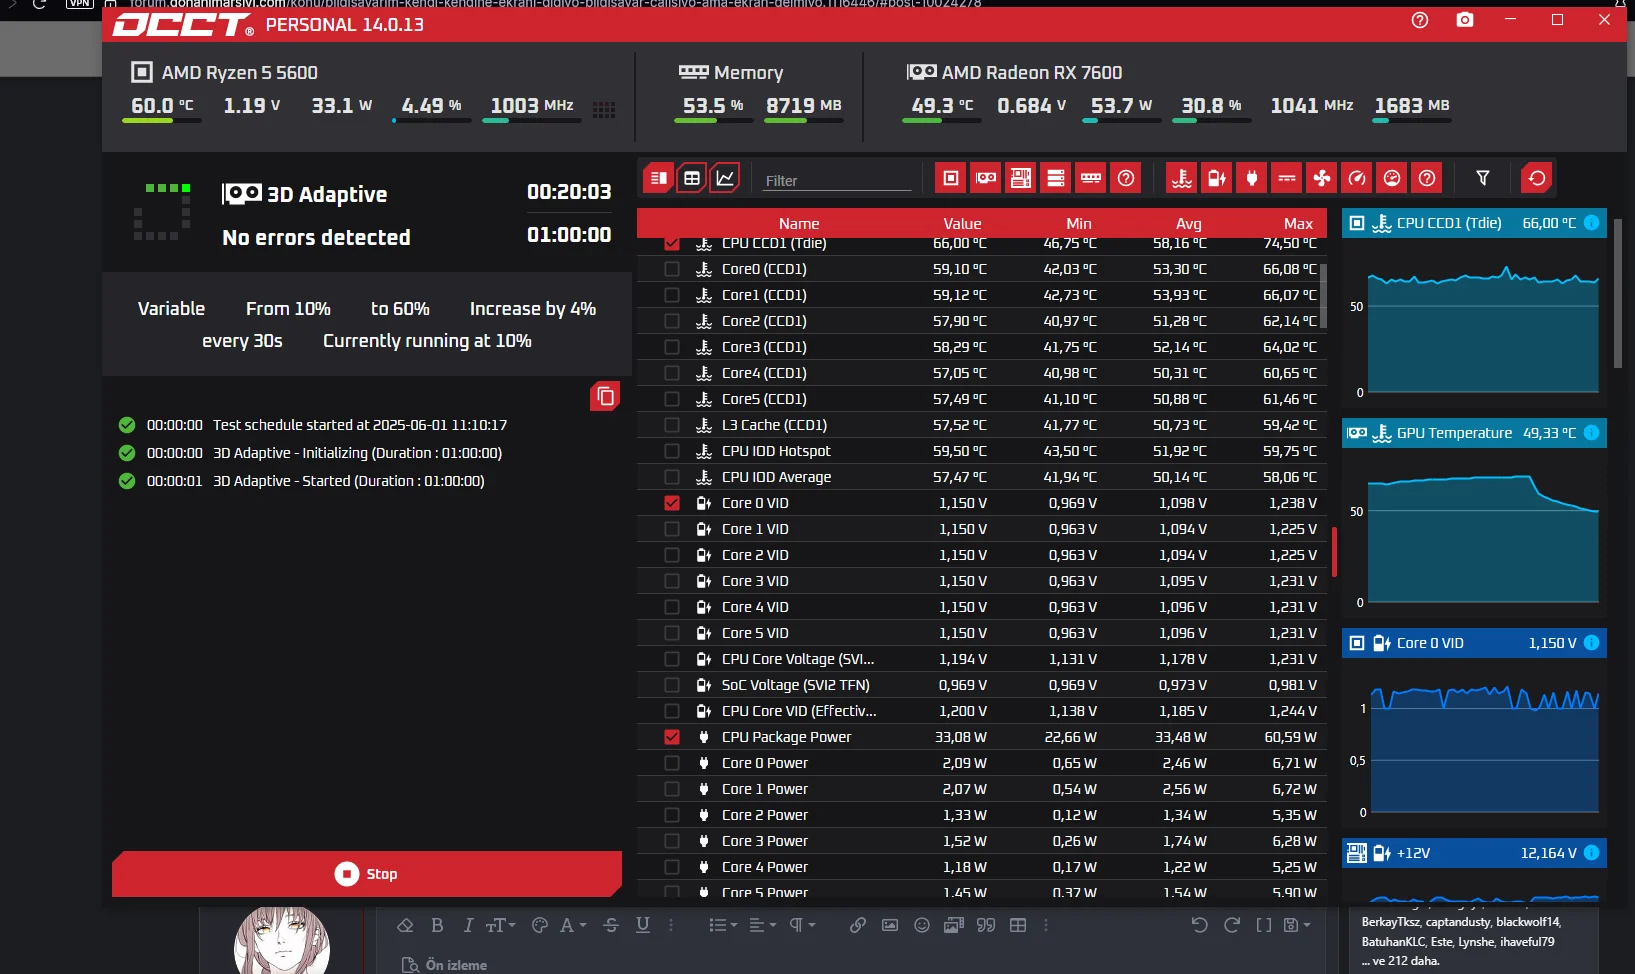Image resolution: width=1635 pixels, height=974 pixels.
Task: Sort the sensor table by Max column
Action: (1298, 223)
